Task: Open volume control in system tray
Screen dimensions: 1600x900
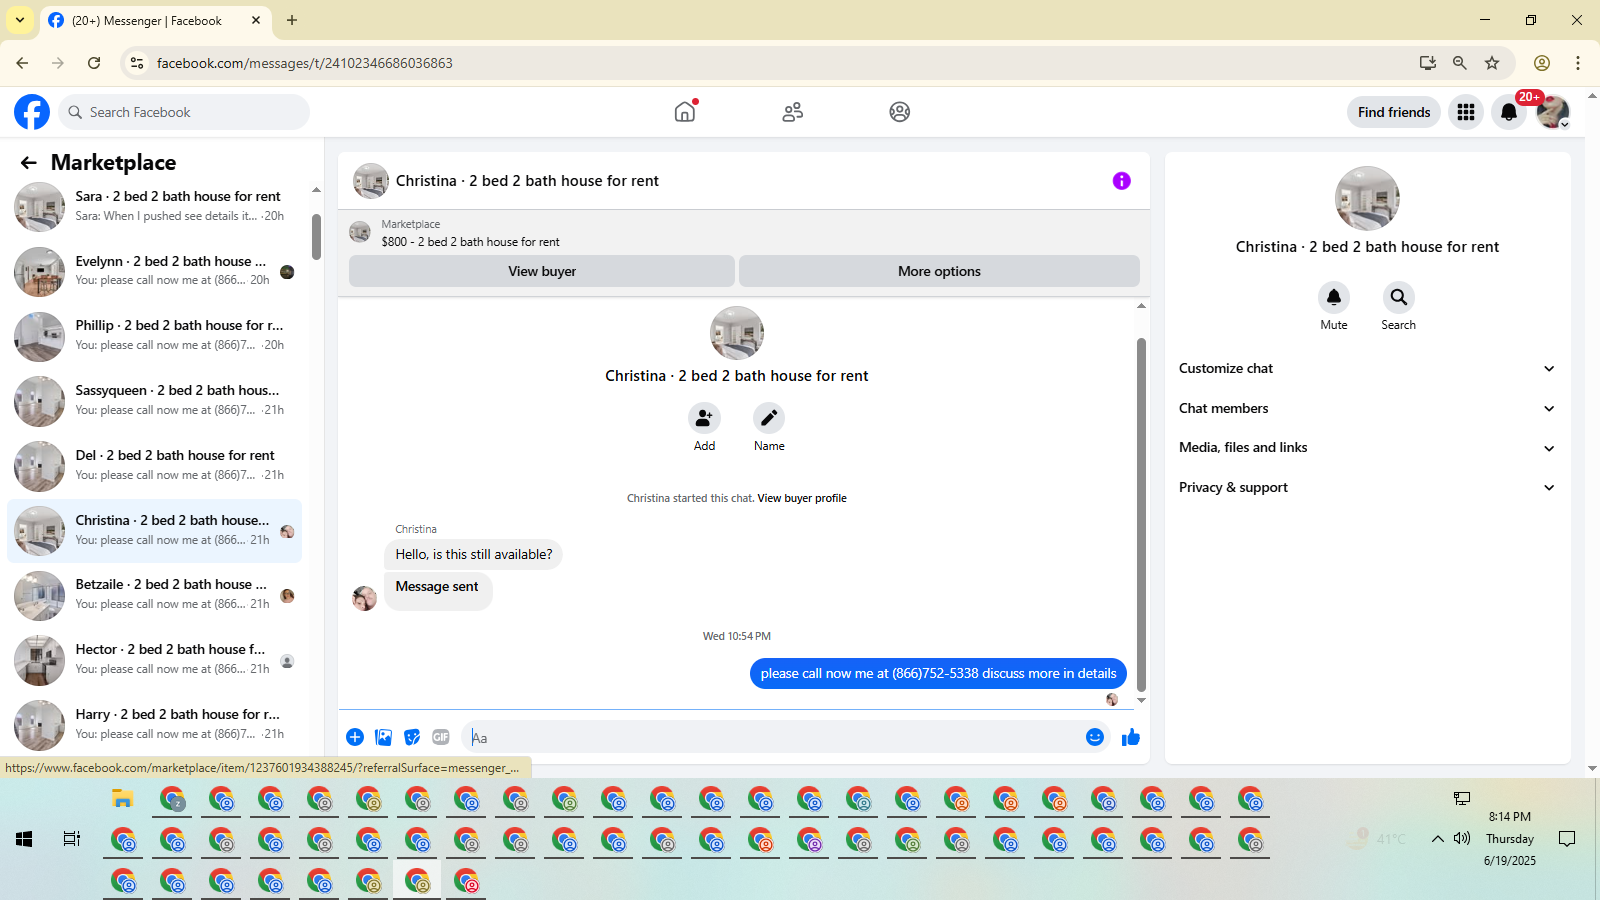Action: click(x=1462, y=839)
